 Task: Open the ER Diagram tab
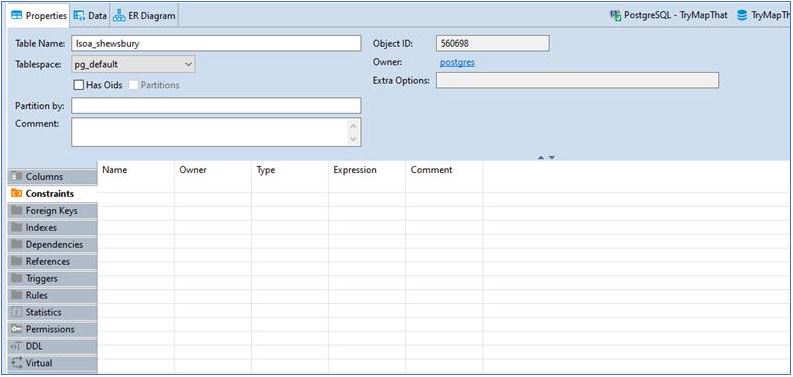click(144, 16)
